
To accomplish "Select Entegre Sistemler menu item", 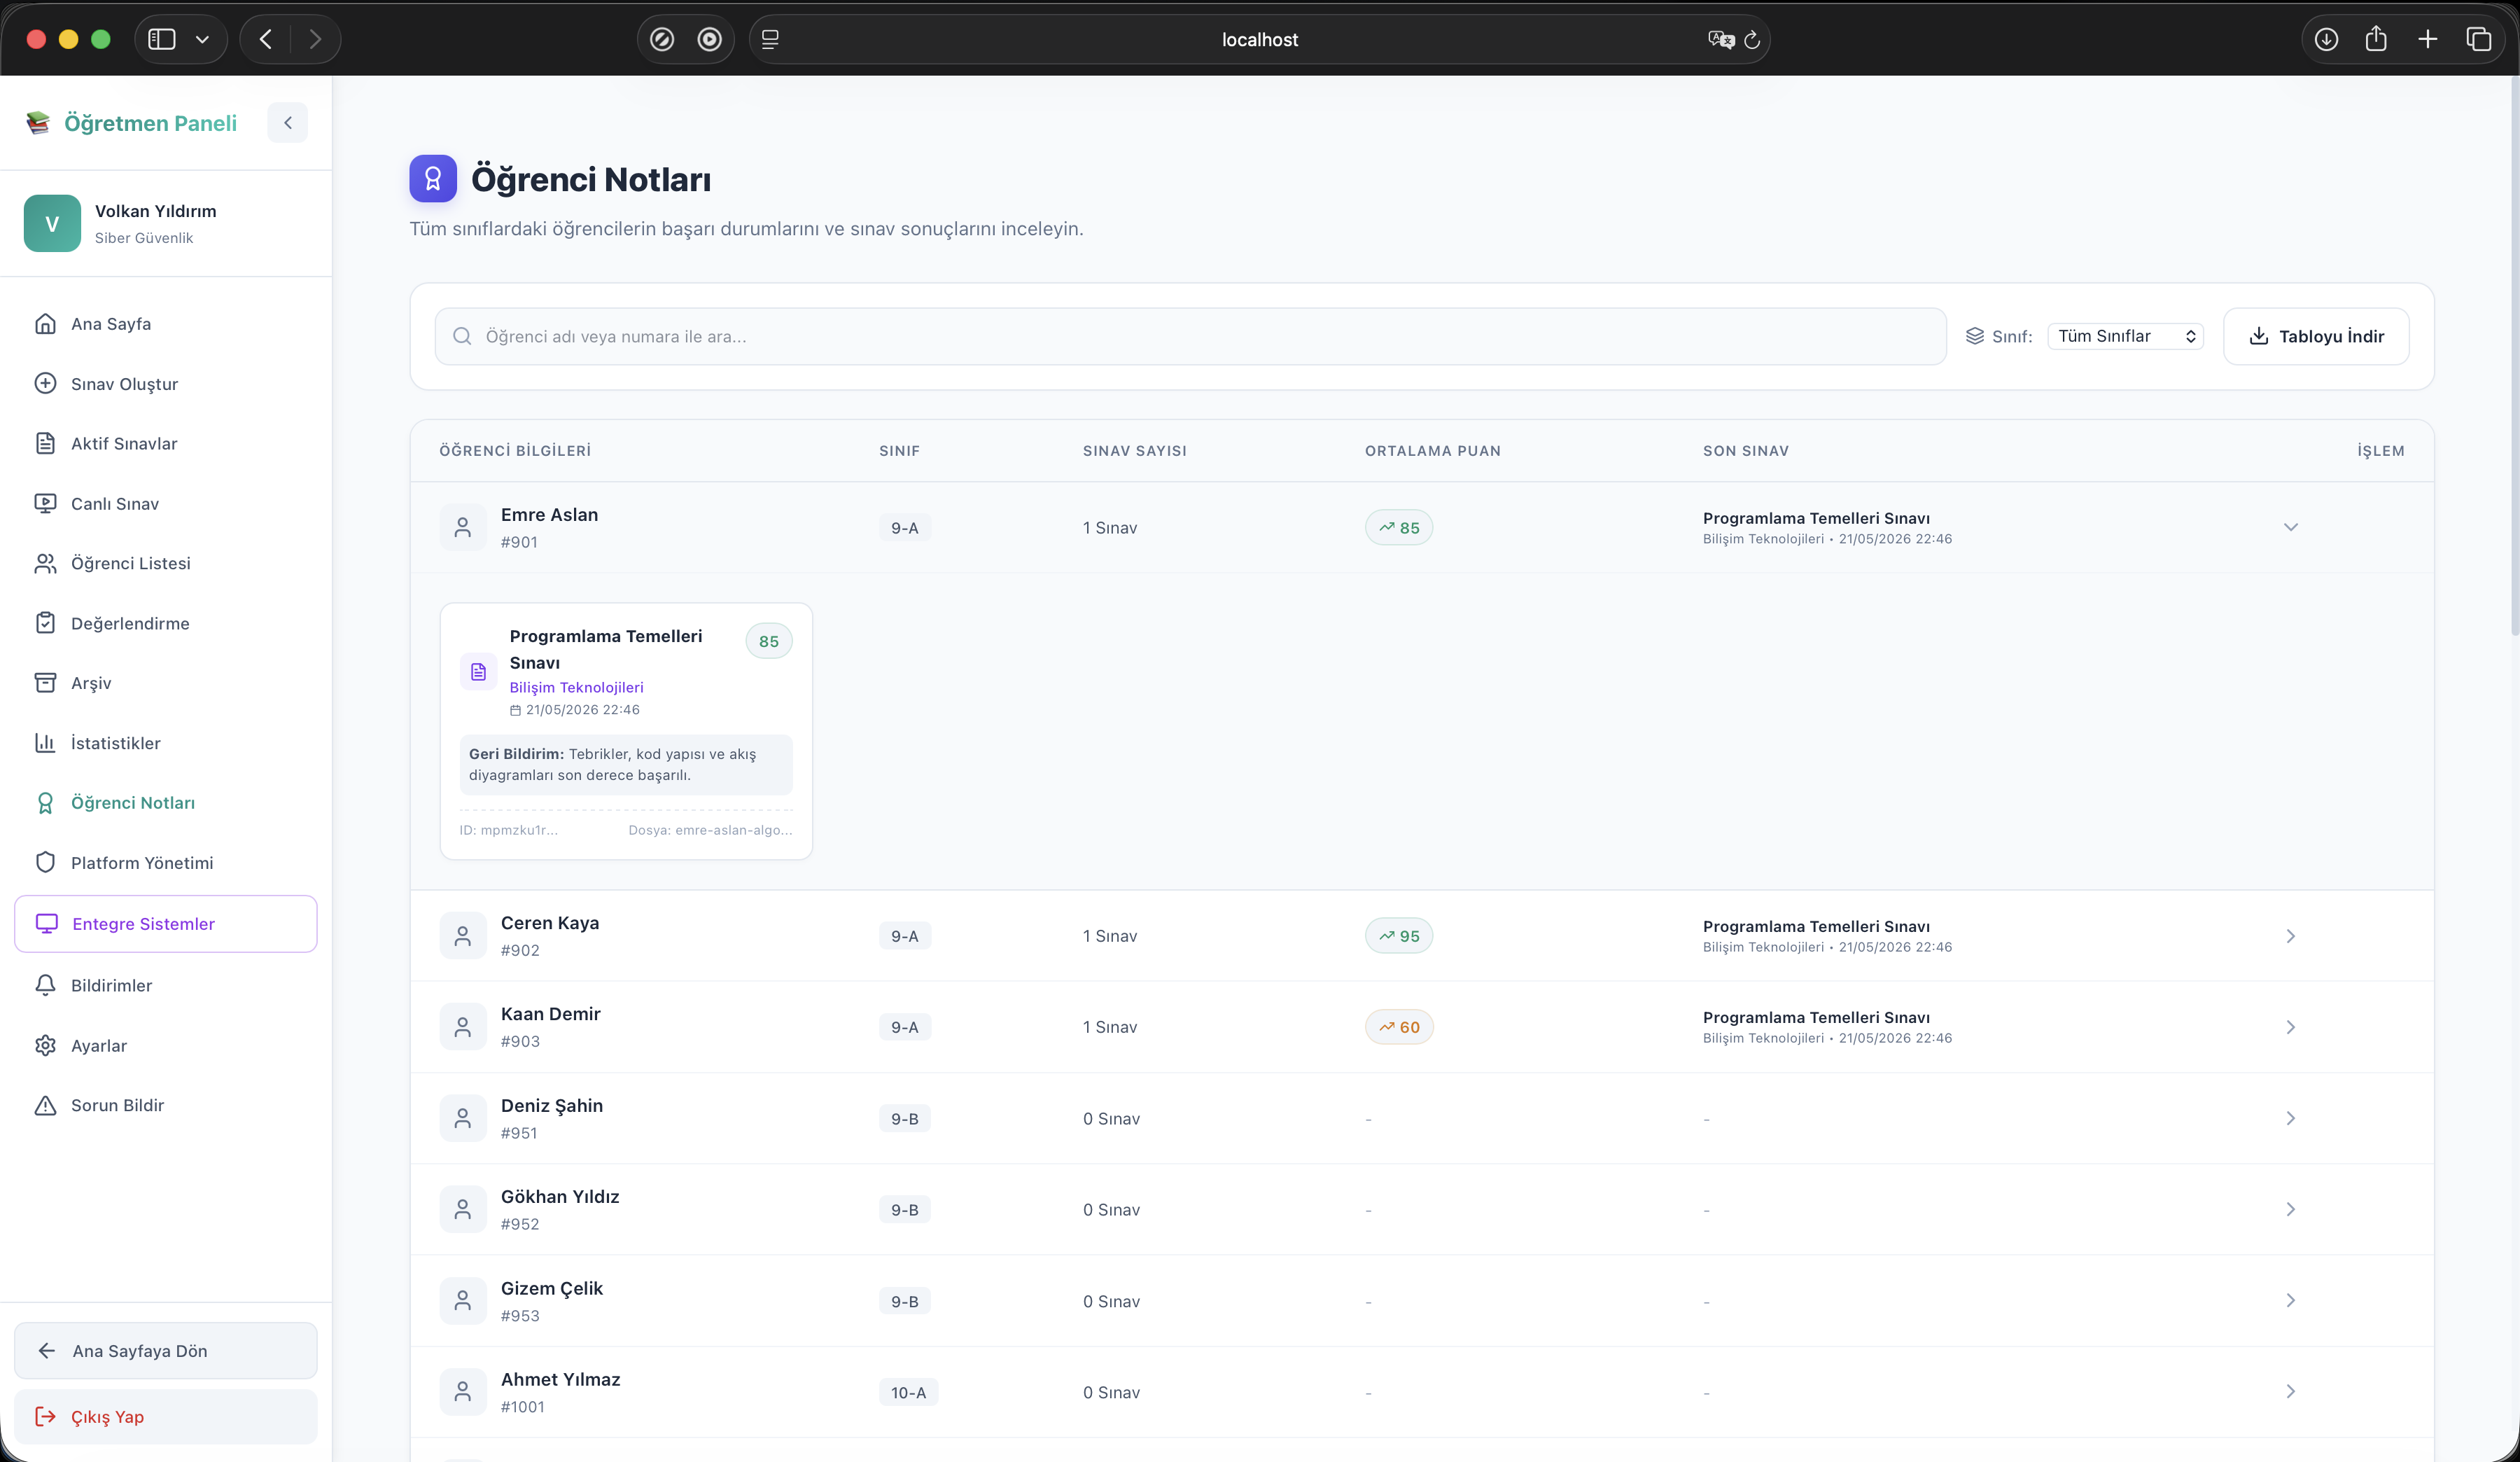I will click(x=166, y=924).
